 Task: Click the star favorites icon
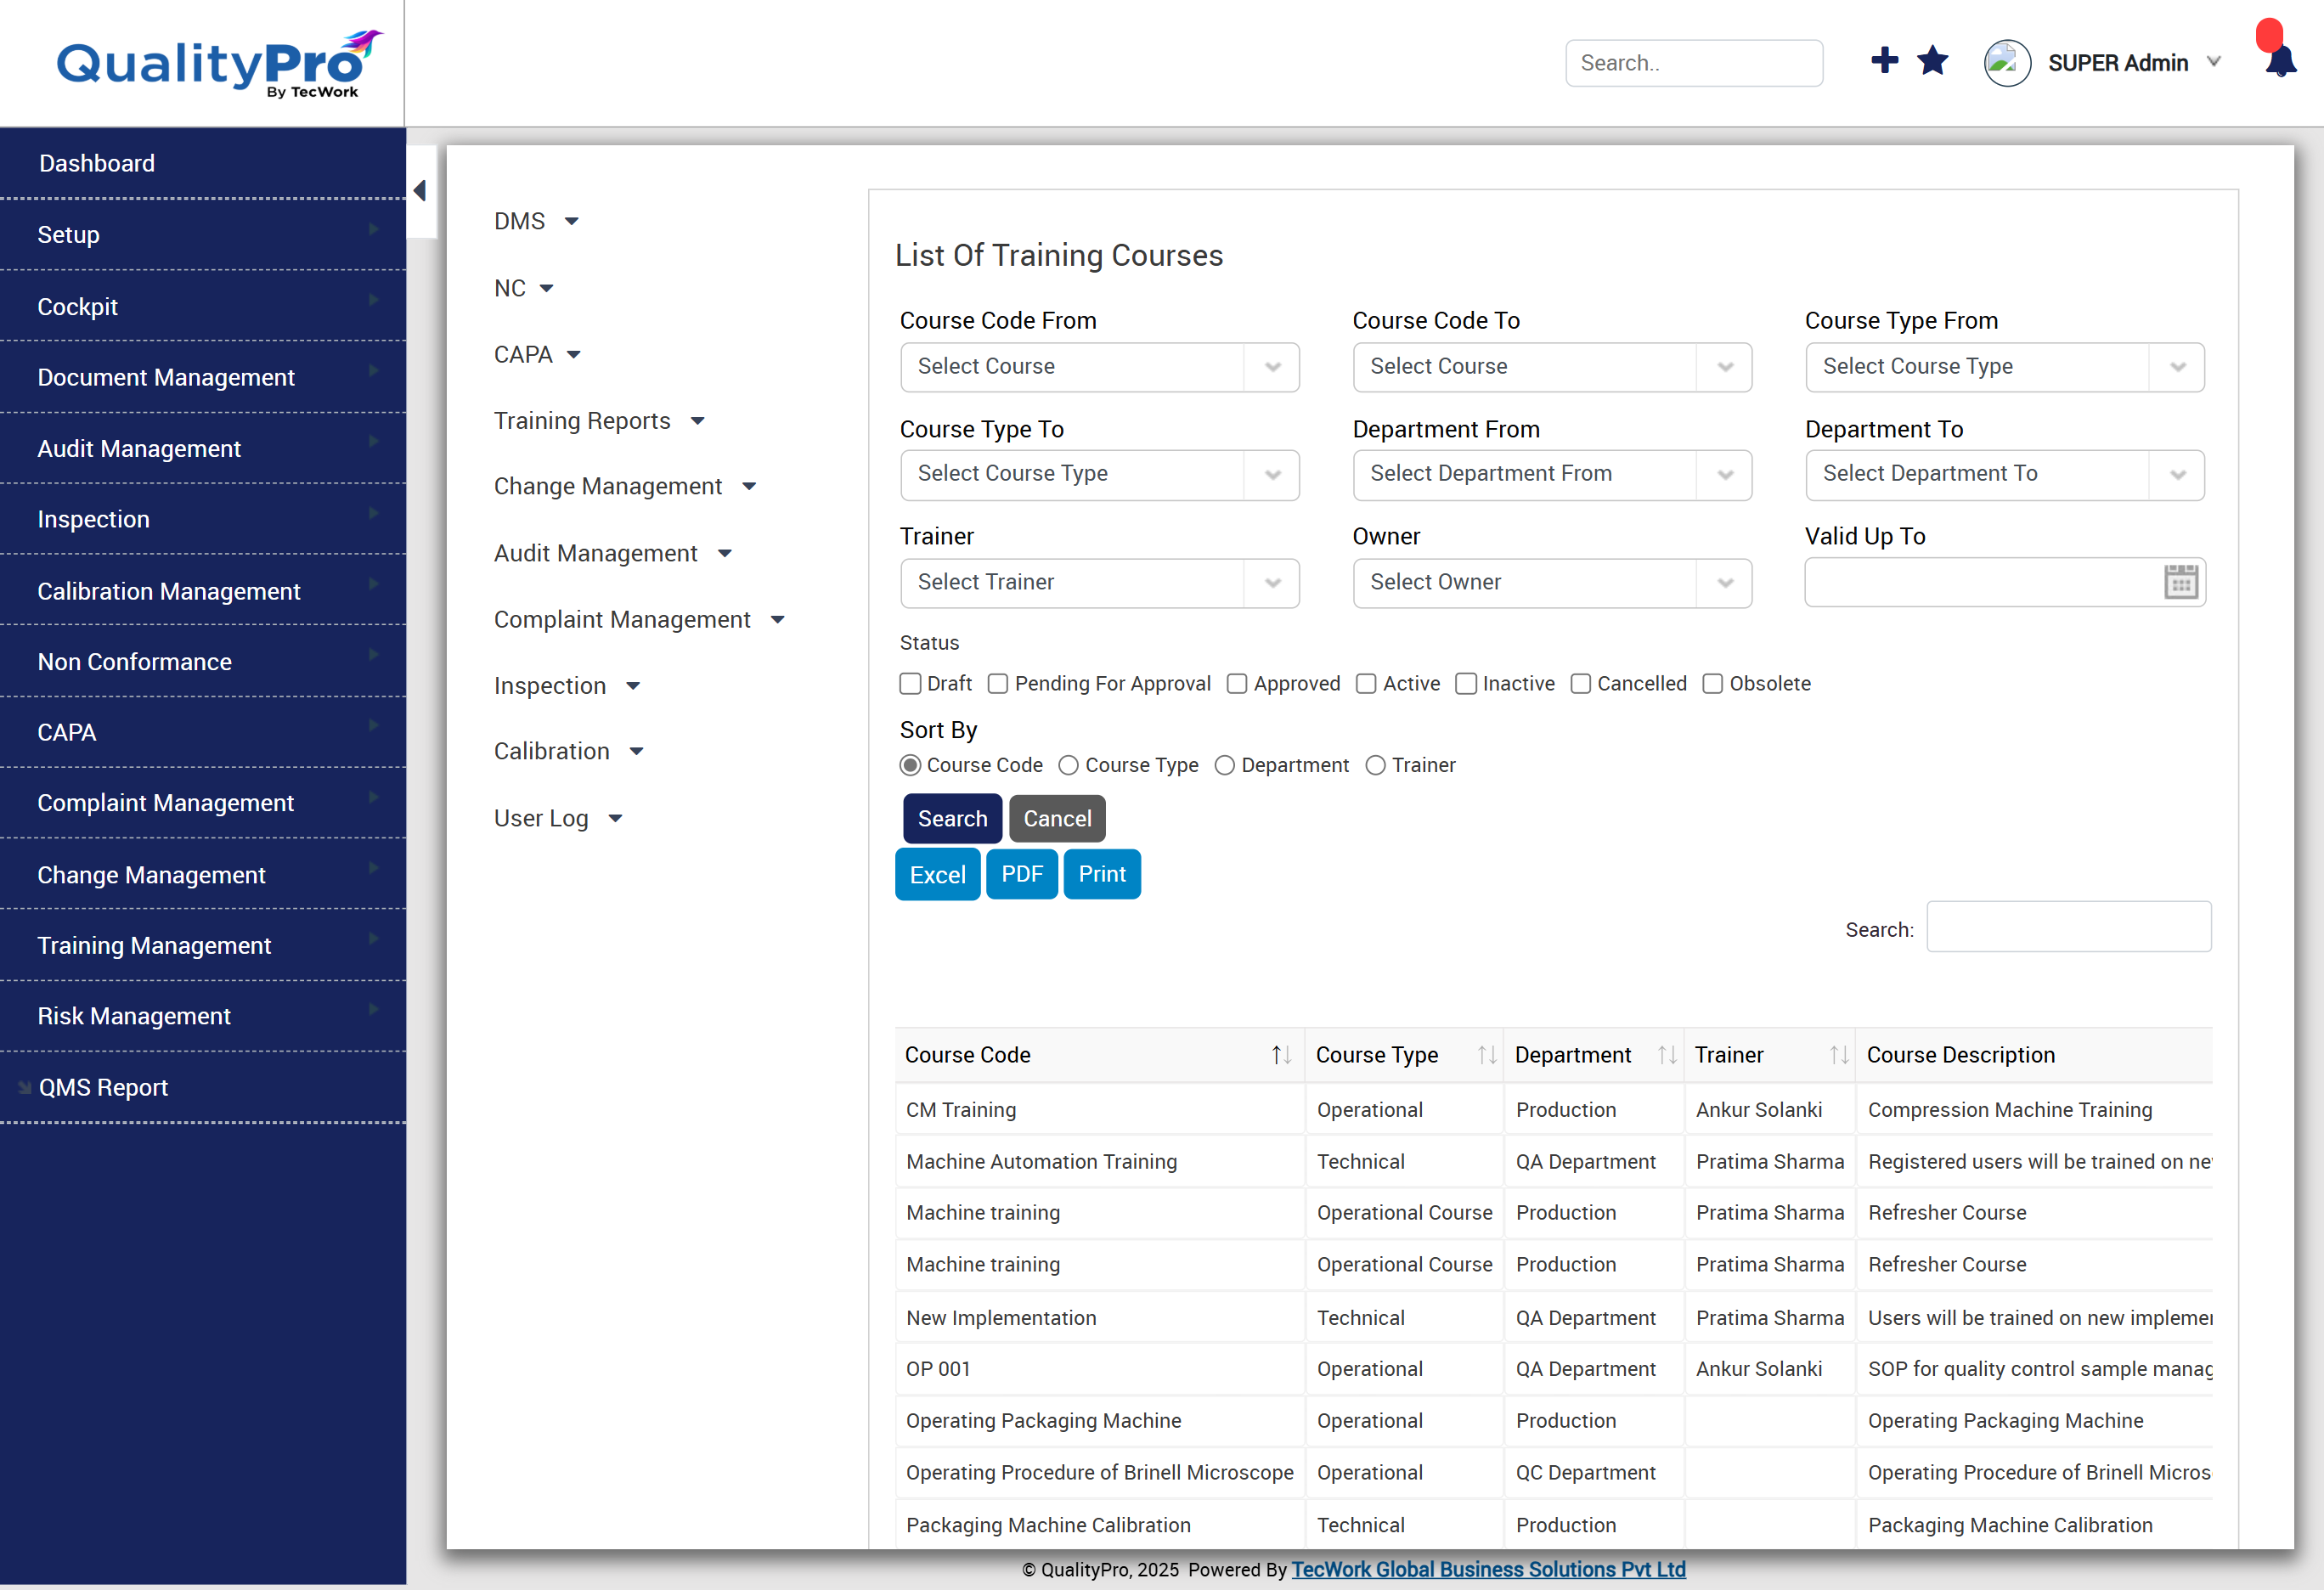click(x=1932, y=61)
